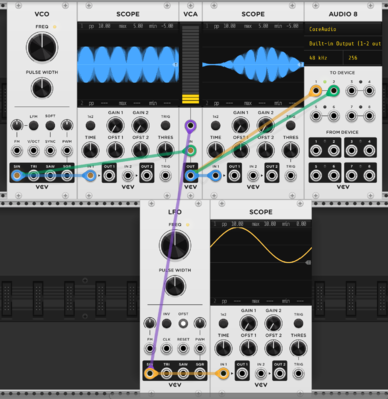Toggle the LFO OFST button
388x399 pixels.
pos(183,323)
